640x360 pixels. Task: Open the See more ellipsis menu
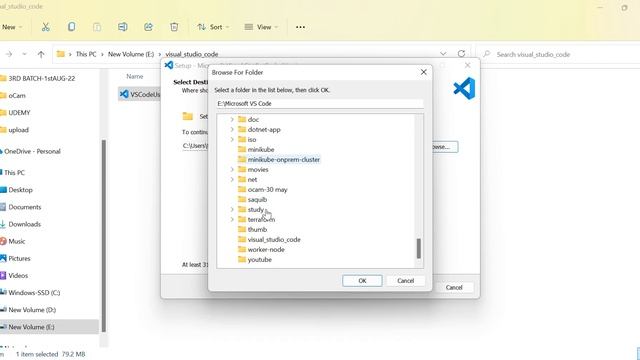coord(300,27)
